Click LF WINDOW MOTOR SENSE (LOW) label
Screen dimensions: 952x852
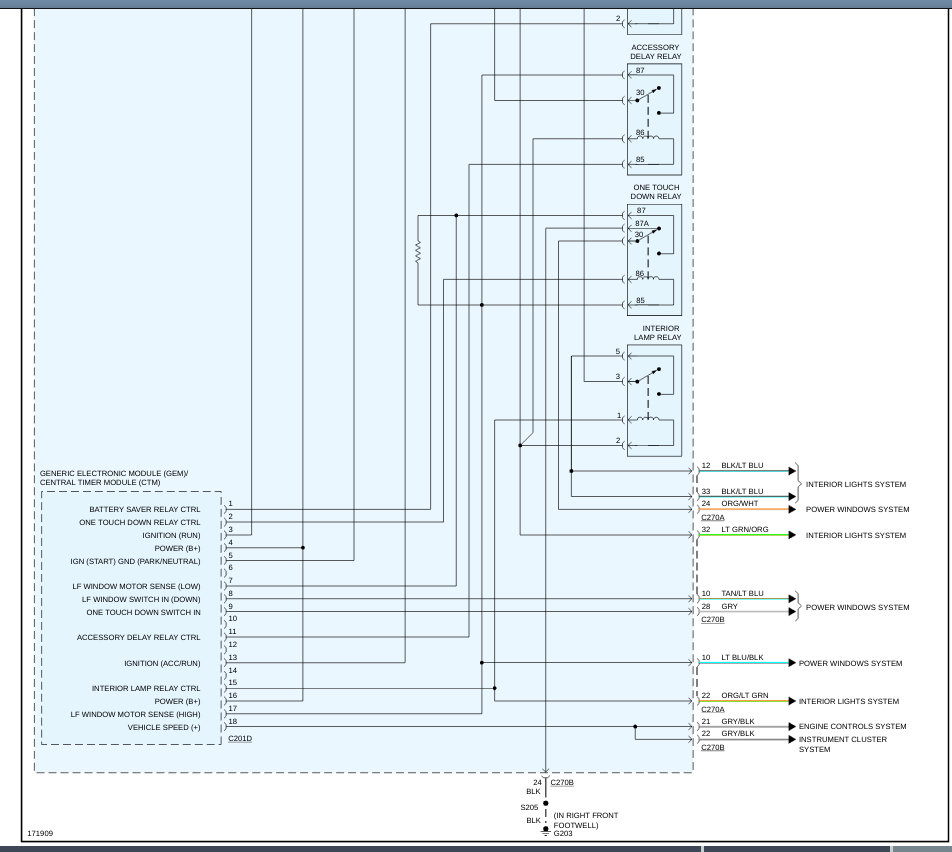click(136, 587)
